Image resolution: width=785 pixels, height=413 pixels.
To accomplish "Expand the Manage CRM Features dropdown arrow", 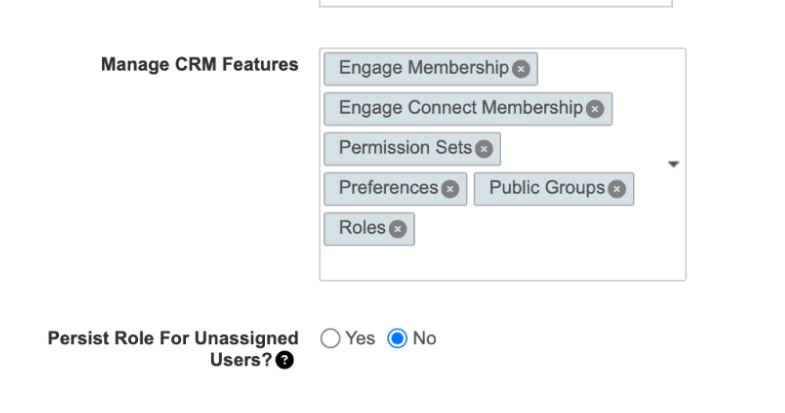I will pos(673,164).
